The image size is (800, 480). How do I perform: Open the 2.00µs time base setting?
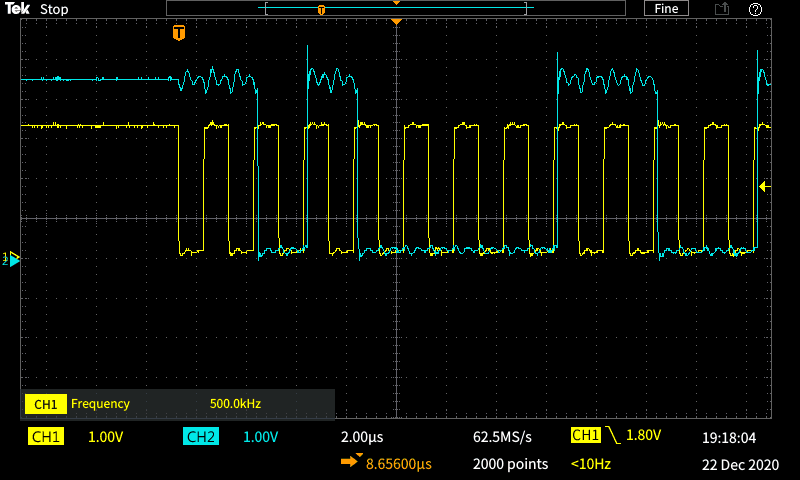[x=362, y=437]
